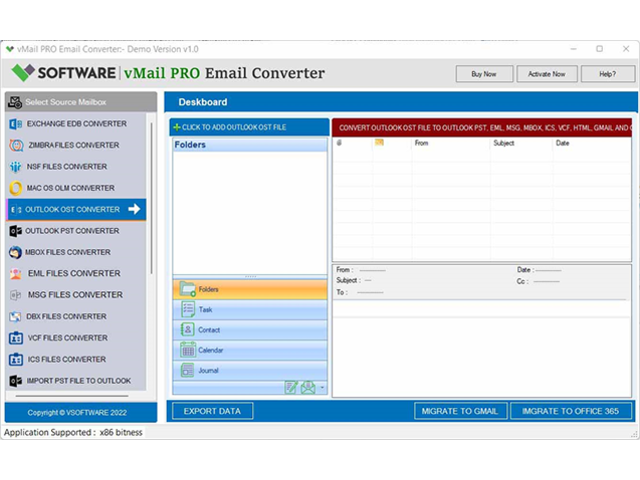Screen dimensions: 640x480
Task: Click the Task list icon
Action: coord(188,309)
